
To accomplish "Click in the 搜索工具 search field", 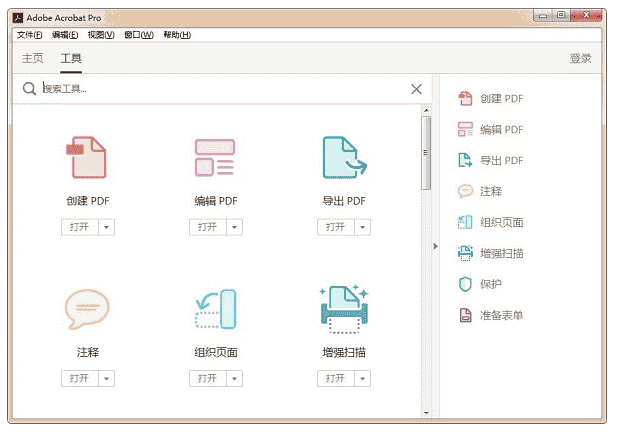I will [x=220, y=89].
